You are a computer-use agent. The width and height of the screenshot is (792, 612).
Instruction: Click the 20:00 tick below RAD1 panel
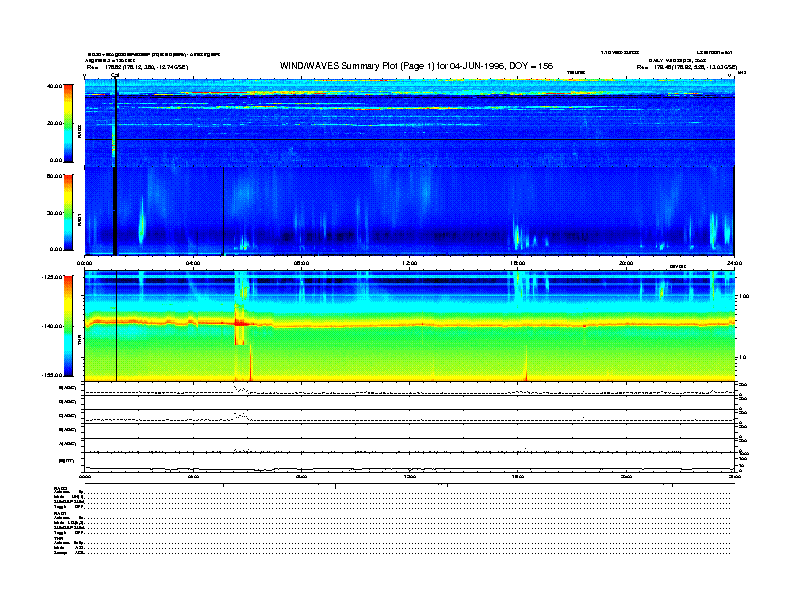coord(626,263)
